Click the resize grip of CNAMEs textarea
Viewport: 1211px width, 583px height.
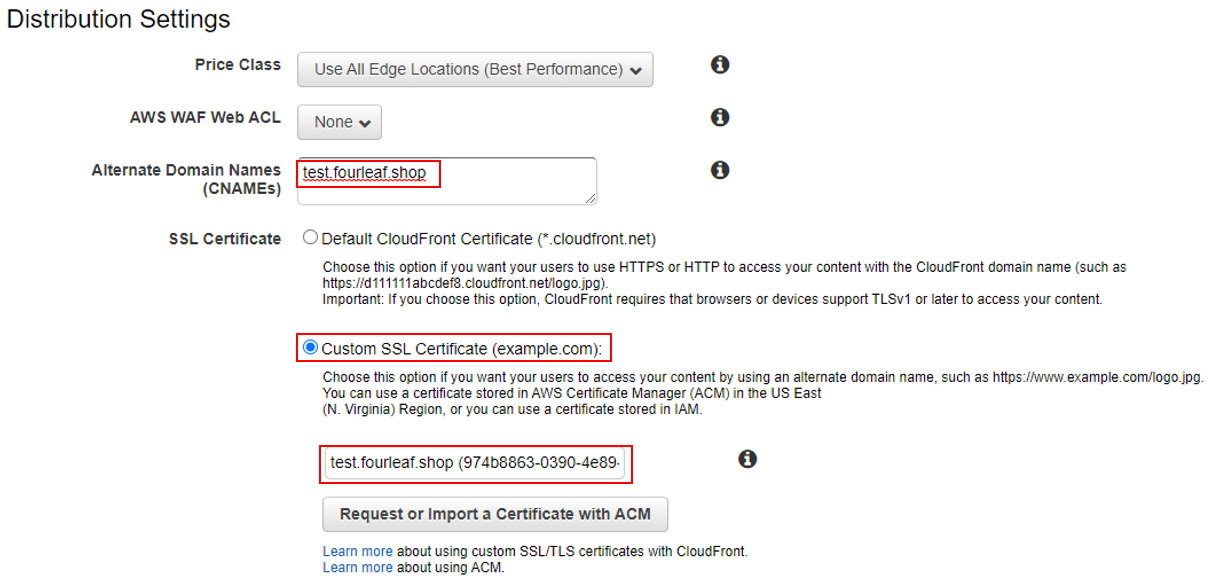(x=591, y=199)
